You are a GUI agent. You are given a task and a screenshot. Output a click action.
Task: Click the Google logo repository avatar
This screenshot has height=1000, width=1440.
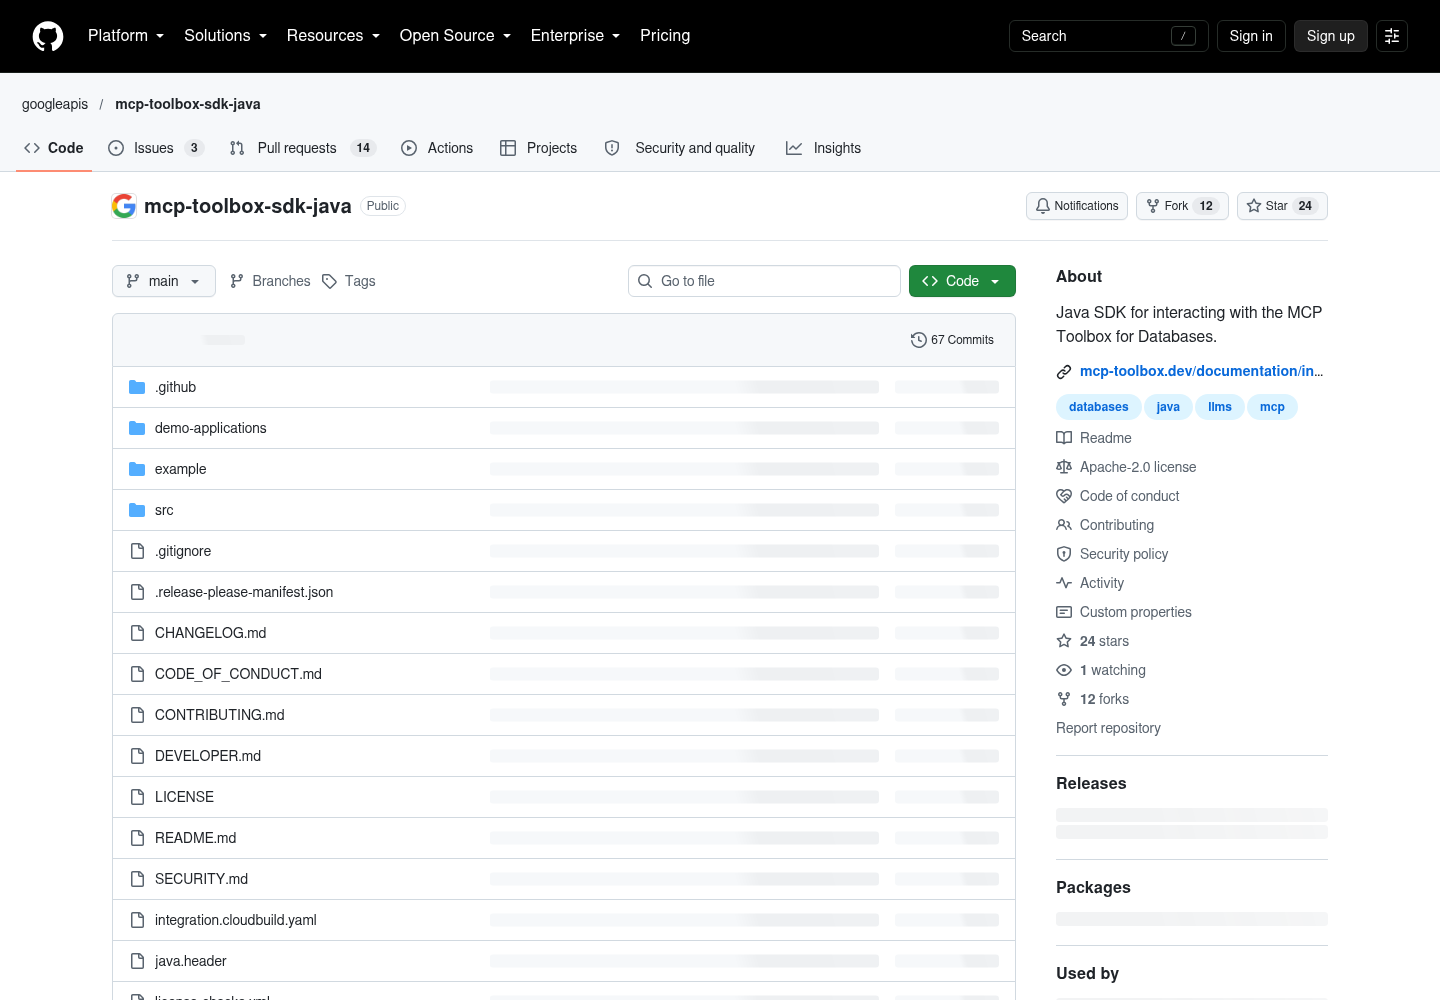pyautogui.click(x=124, y=206)
